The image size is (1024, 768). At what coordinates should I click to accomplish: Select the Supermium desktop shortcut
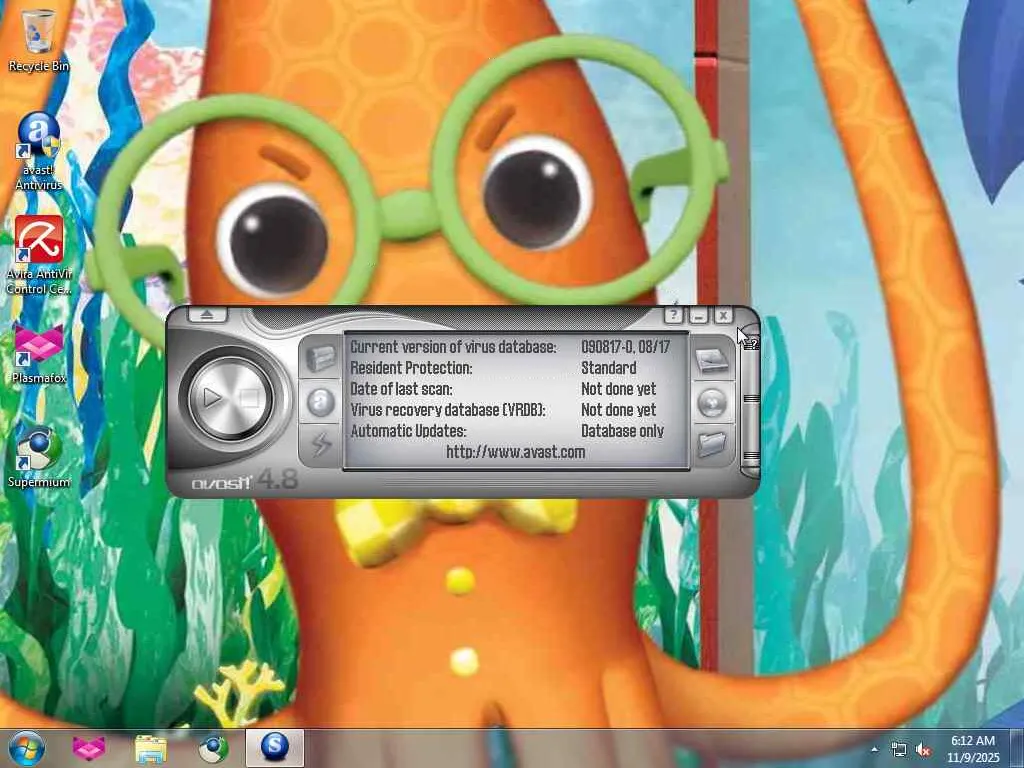(x=39, y=456)
